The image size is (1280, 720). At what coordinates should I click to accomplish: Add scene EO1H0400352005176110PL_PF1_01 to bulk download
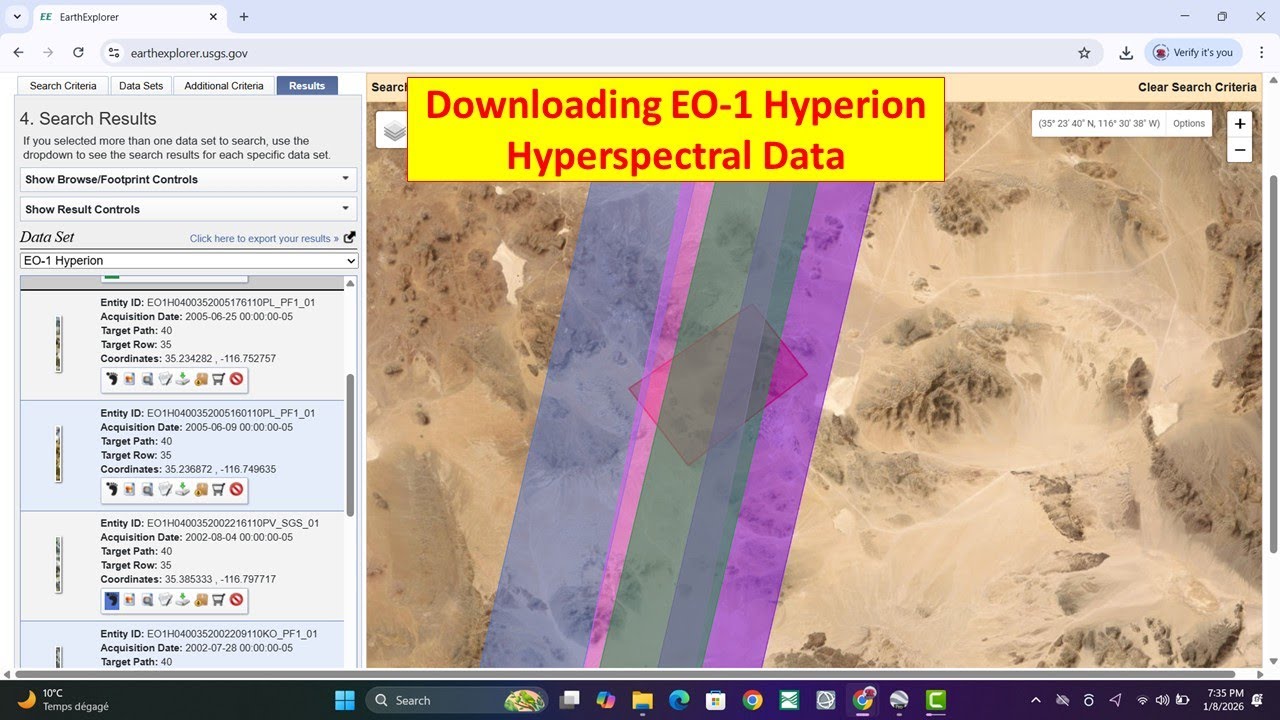[x=200, y=379]
